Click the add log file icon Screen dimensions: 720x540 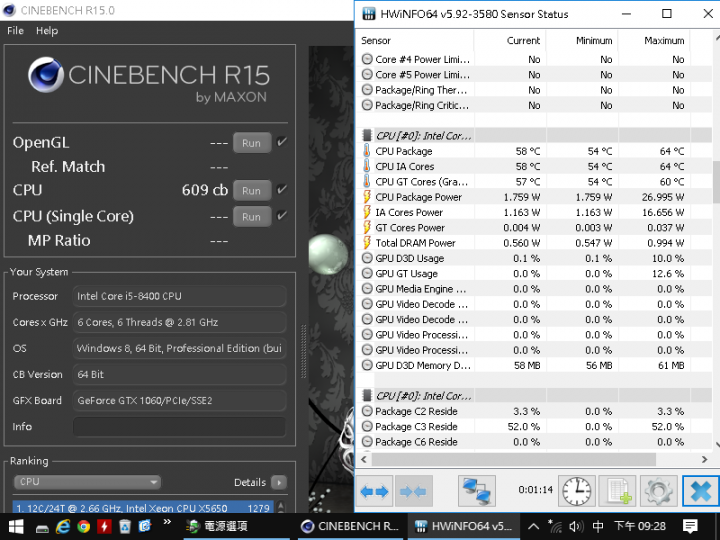(618, 491)
